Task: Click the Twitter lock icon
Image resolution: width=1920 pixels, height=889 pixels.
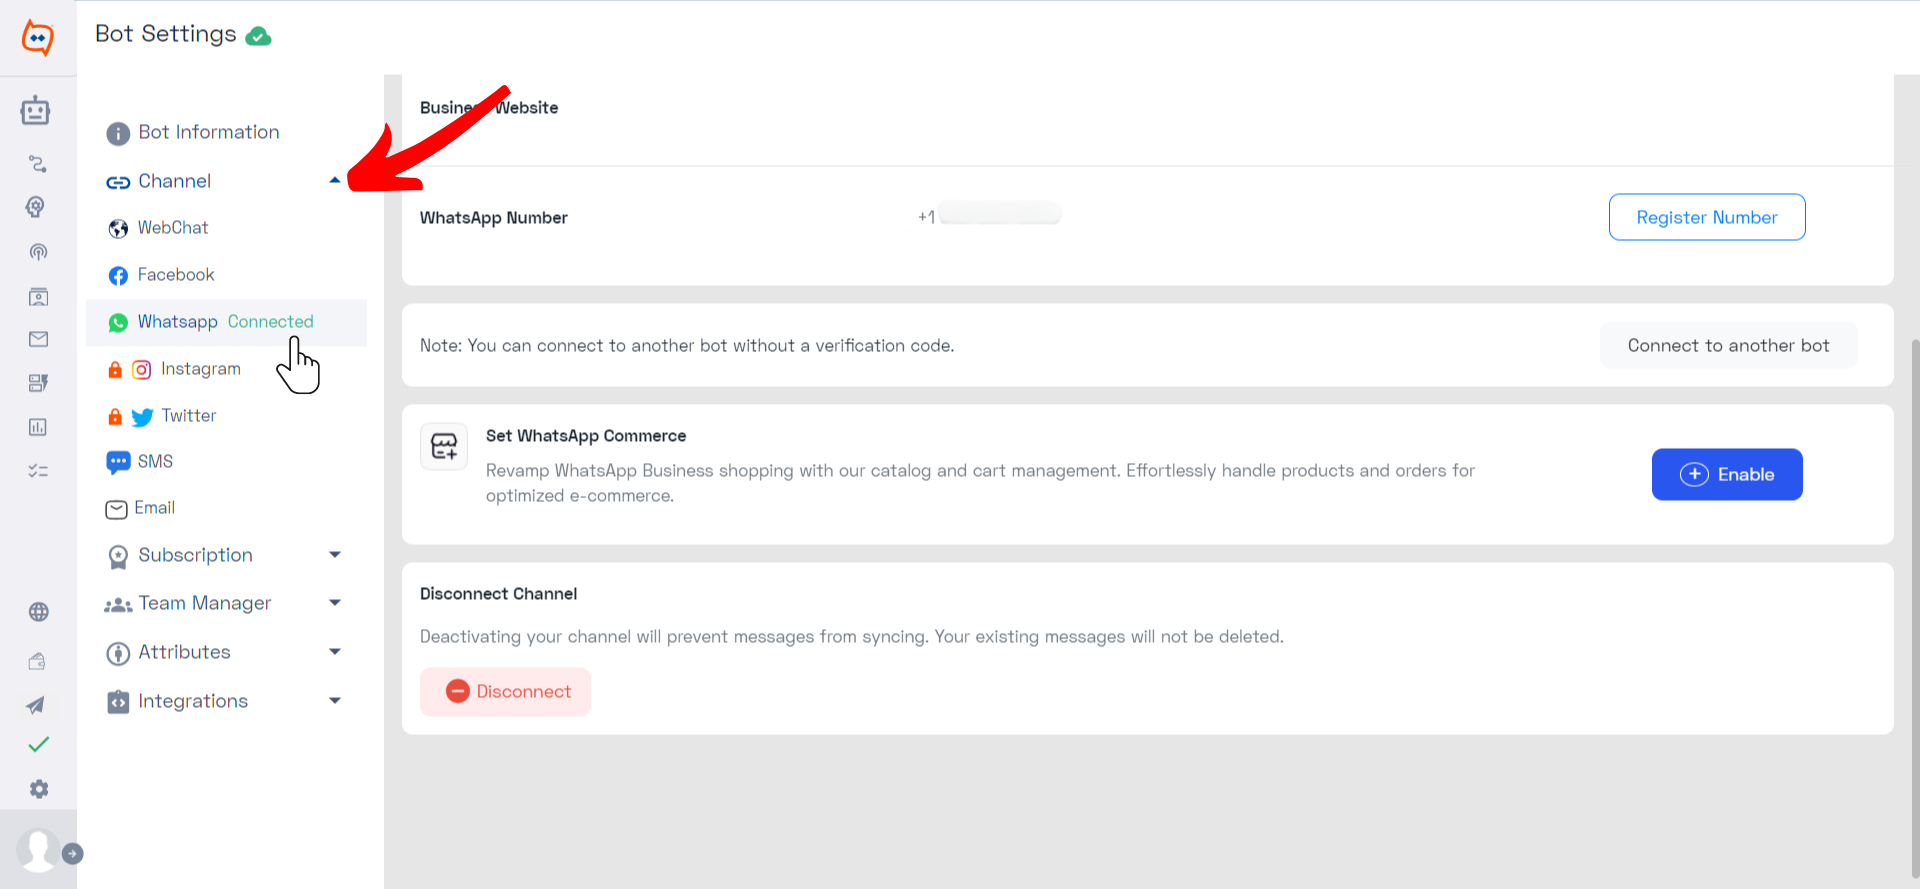Action: click(x=115, y=416)
